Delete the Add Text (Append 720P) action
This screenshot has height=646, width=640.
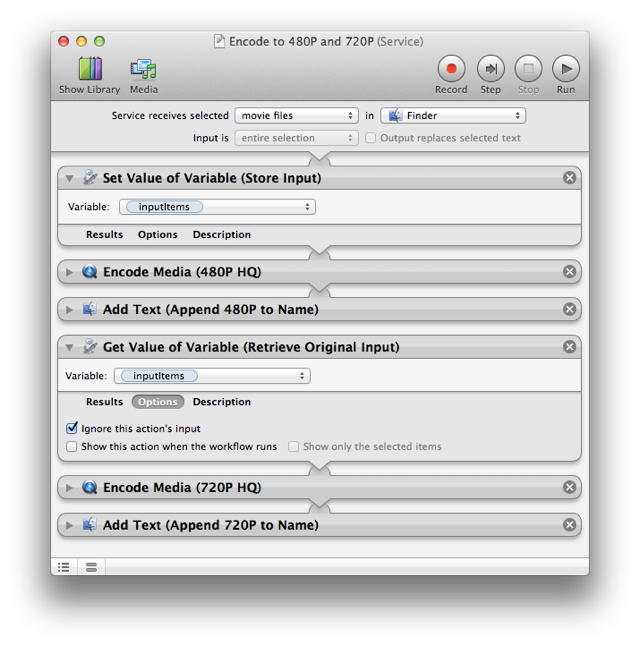tap(569, 525)
